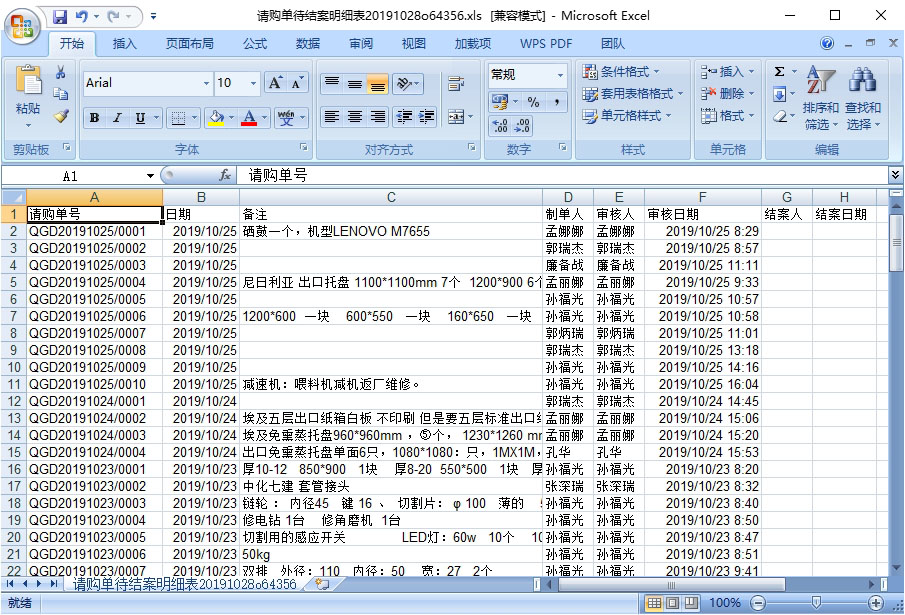The width and height of the screenshot is (905, 615).
Task: Click the Increase Font Size icon
Action: click(x=275, y=83)
